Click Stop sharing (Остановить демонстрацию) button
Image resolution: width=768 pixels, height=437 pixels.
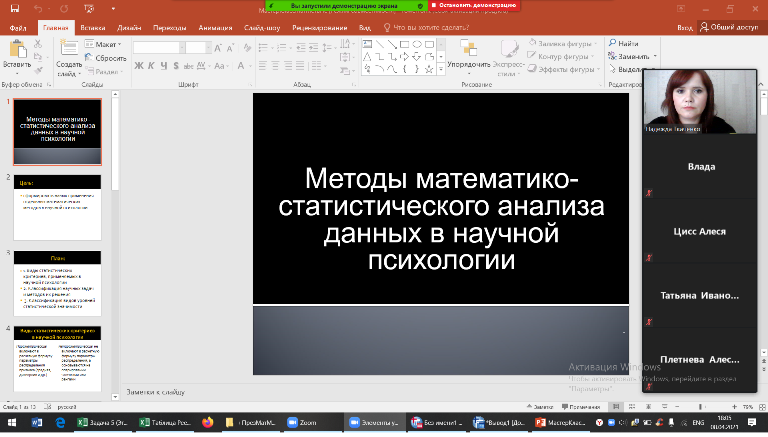[476, 6]
